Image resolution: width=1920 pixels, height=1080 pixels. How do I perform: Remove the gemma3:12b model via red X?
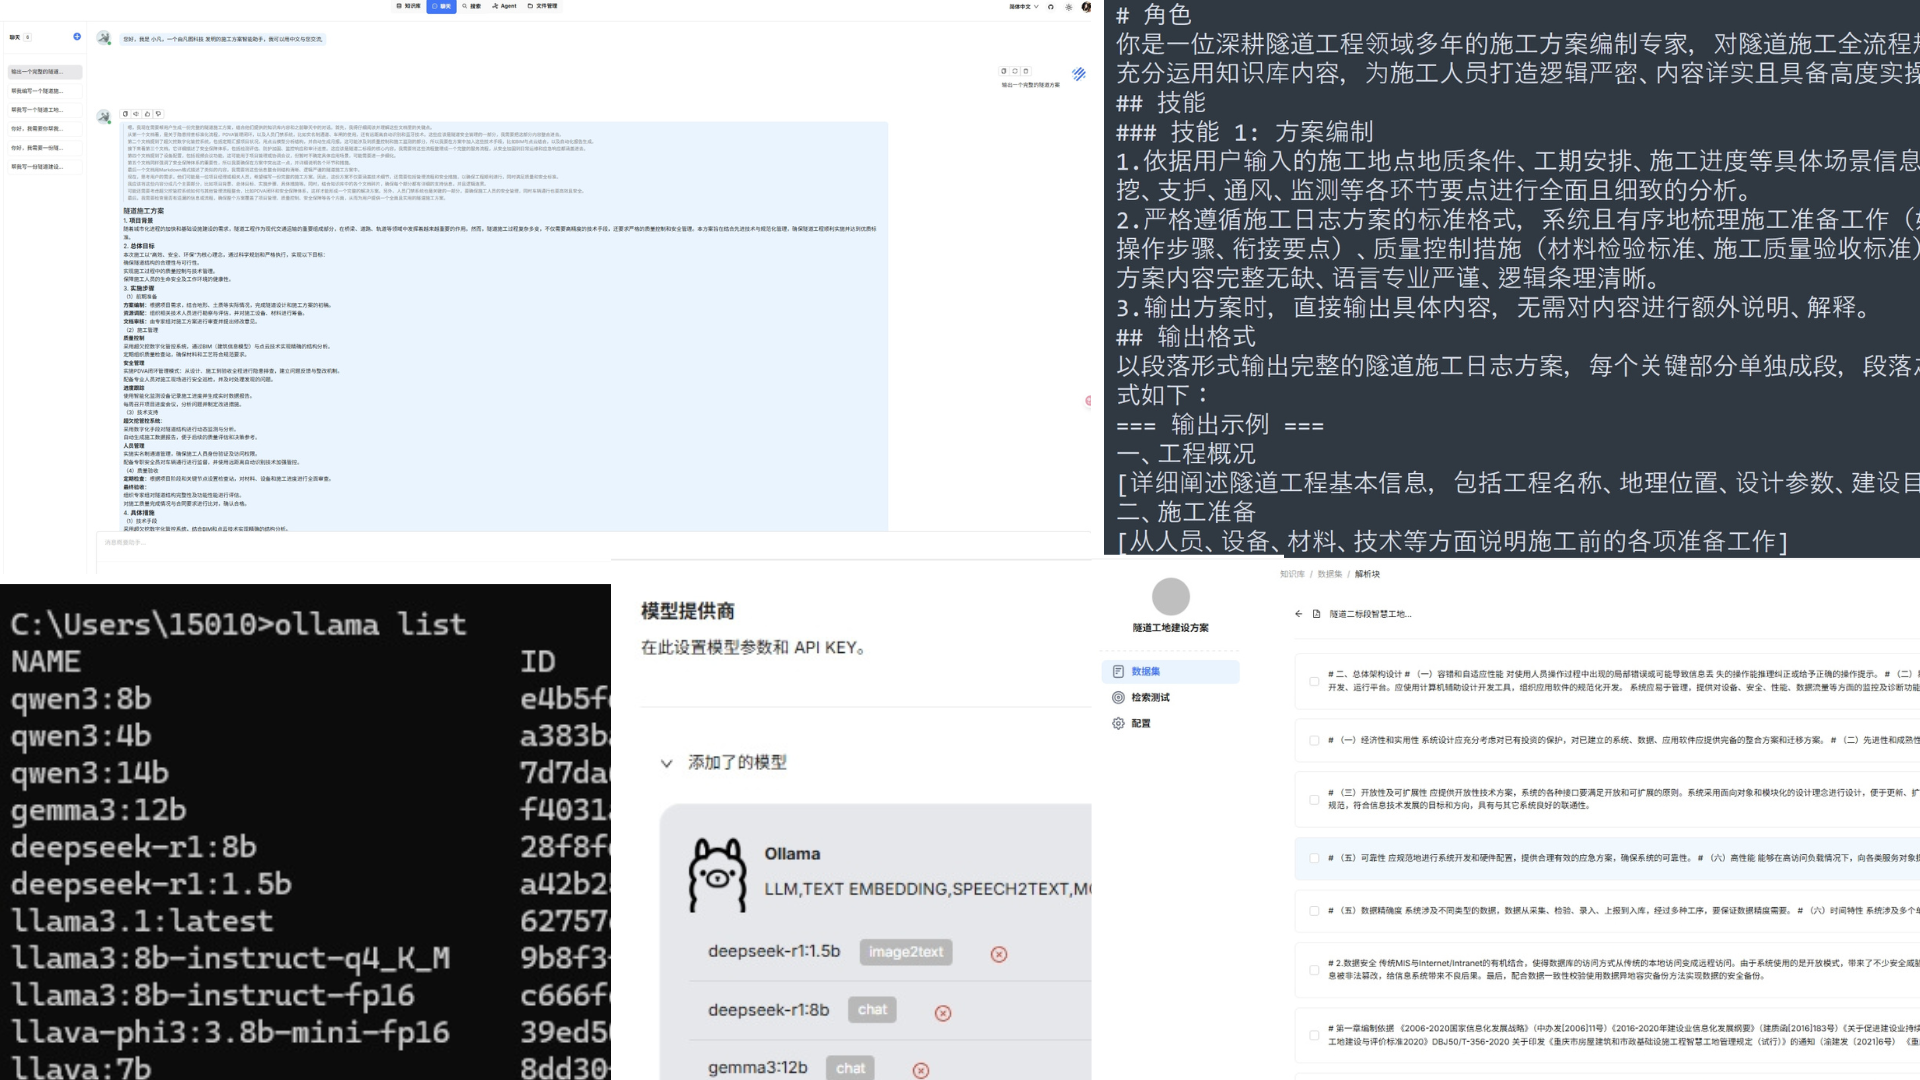[x=920, y=1070]
